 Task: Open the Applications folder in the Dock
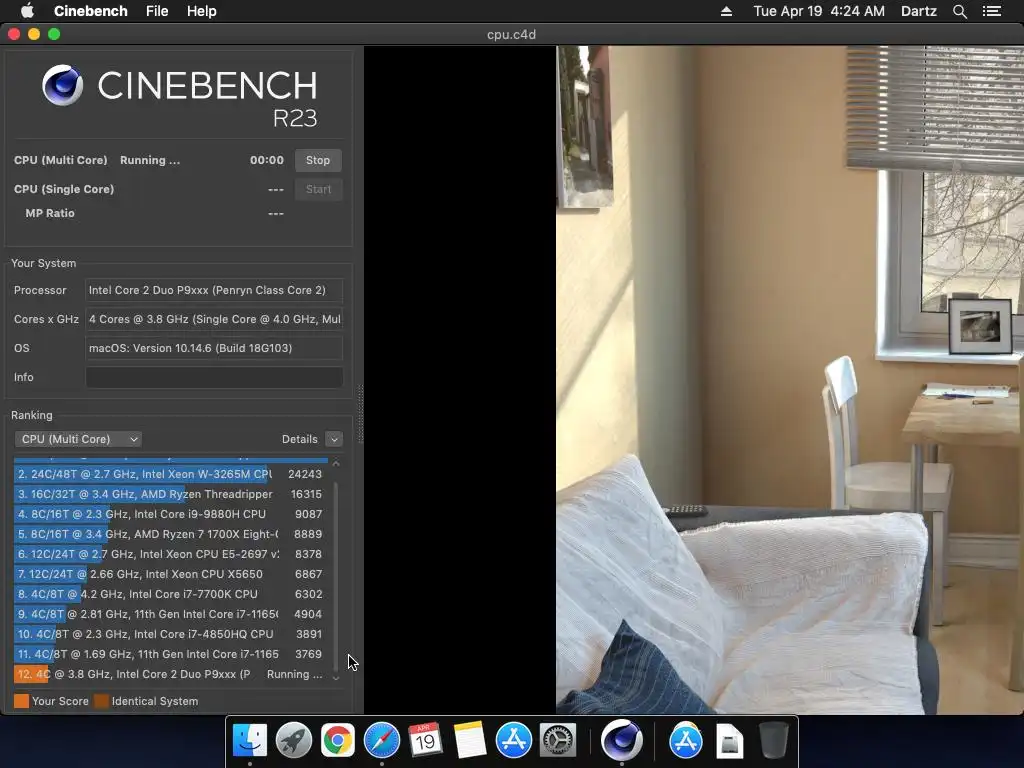pos(685,741)
